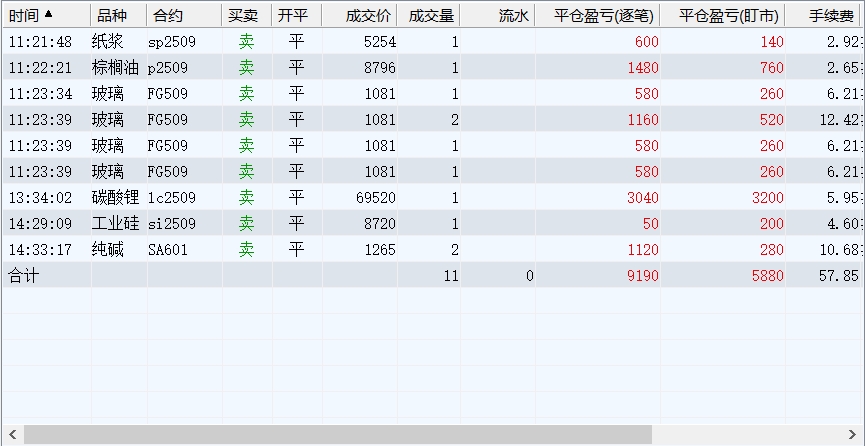Click the fee value 10.68

click(840, 249)
